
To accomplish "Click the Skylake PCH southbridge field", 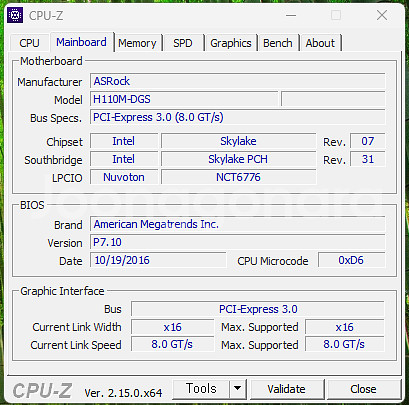I will [239, 159].
